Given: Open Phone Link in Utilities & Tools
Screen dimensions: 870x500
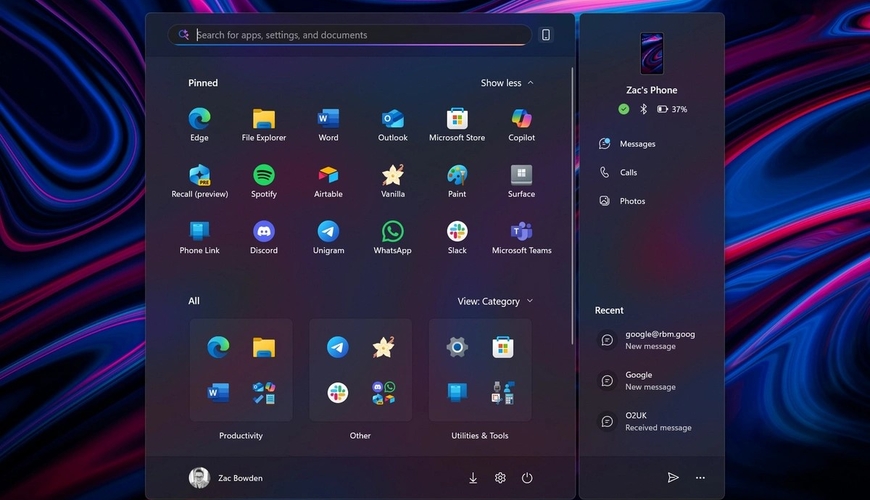Looking at the screenshot, I should click(x=457, y=392).
